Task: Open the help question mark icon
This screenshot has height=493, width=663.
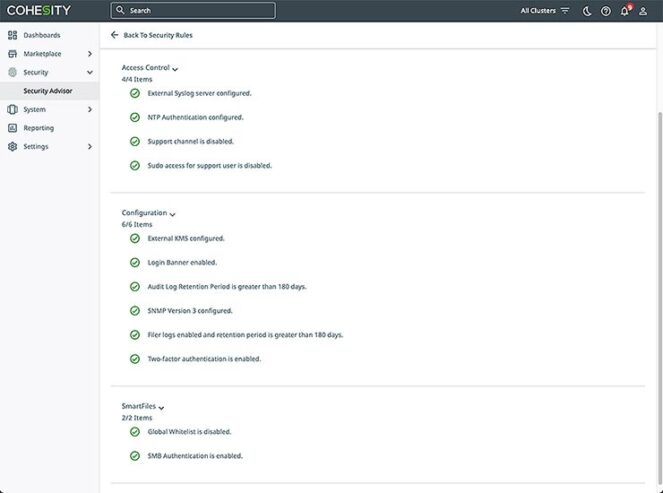Action: [606, 11]
